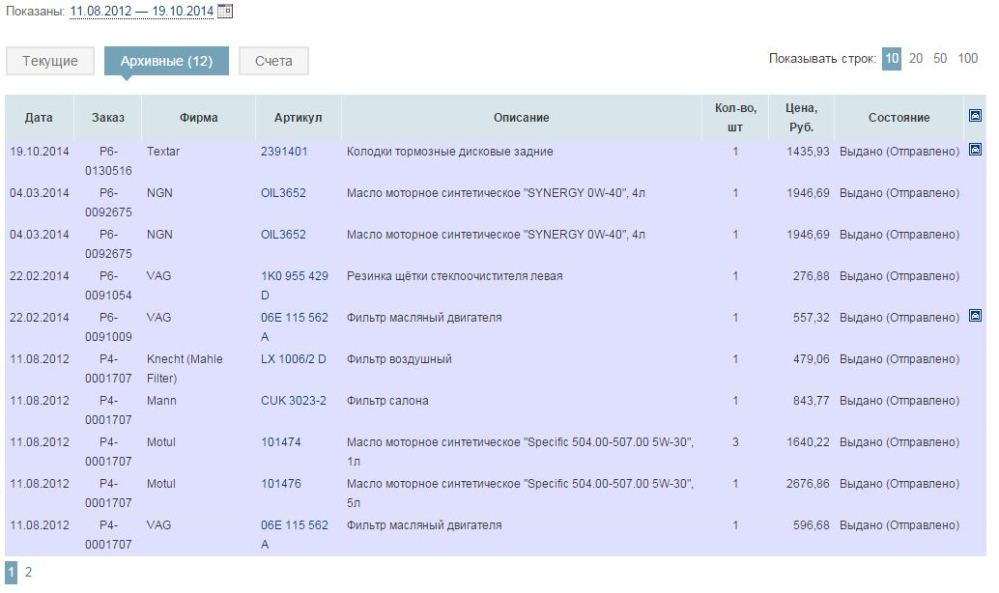Click article number 101474

click(280, 442)
